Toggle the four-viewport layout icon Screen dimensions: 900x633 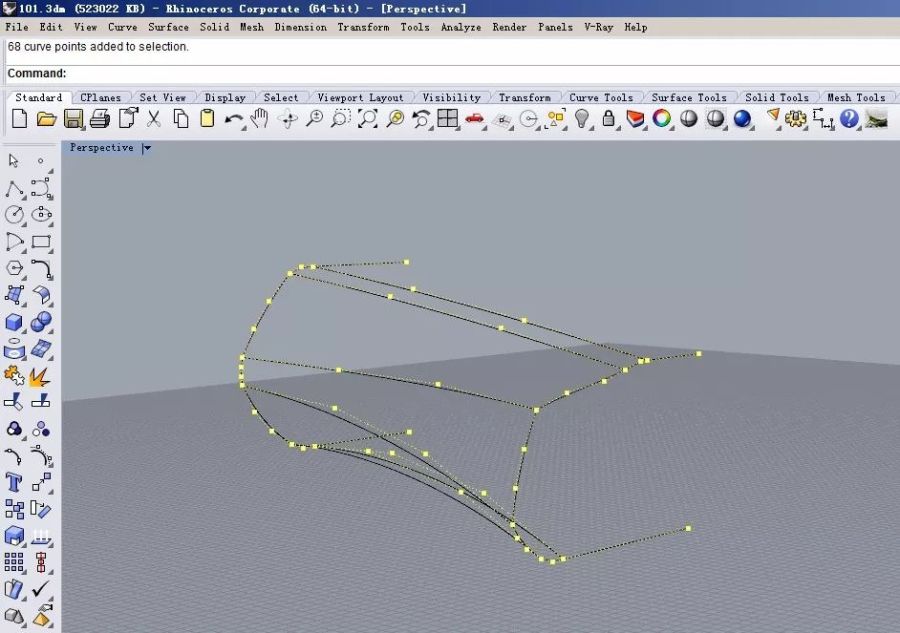[447, 119]
